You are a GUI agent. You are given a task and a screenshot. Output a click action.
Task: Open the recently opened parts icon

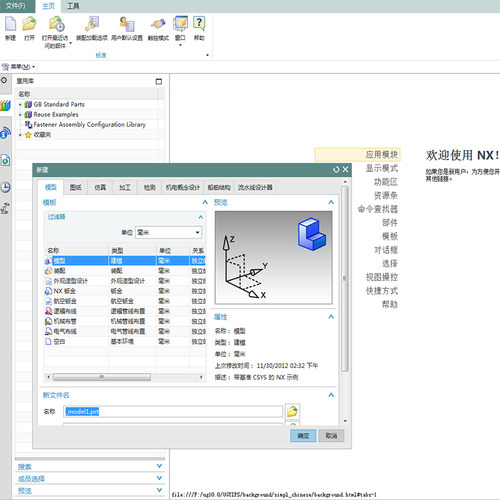56,24
